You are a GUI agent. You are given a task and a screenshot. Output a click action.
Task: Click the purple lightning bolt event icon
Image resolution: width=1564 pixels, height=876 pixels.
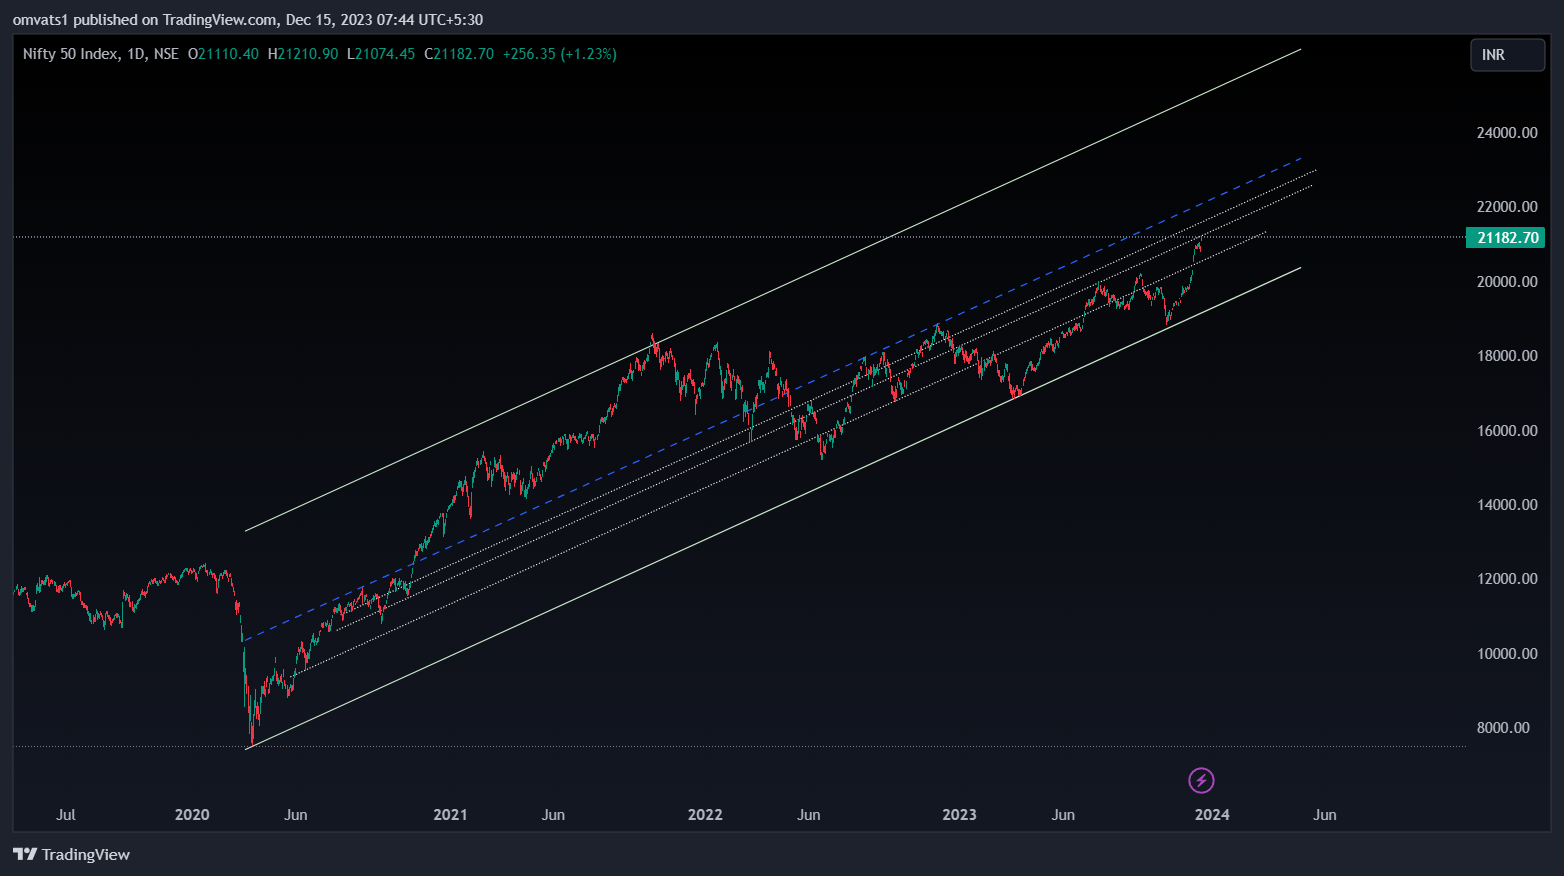coord(1201,780)
